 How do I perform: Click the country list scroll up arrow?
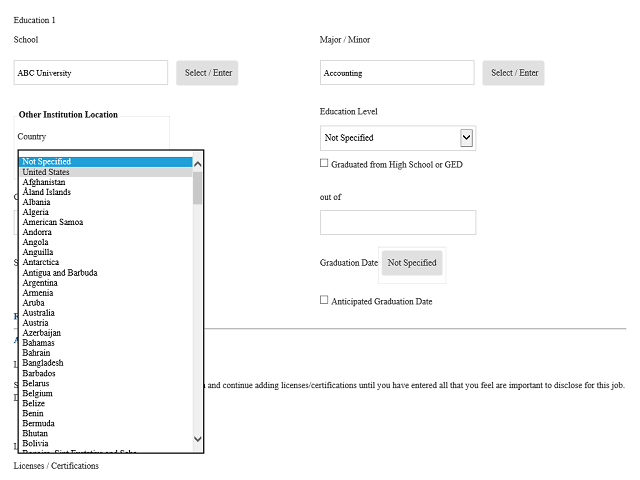pos(198,164)
